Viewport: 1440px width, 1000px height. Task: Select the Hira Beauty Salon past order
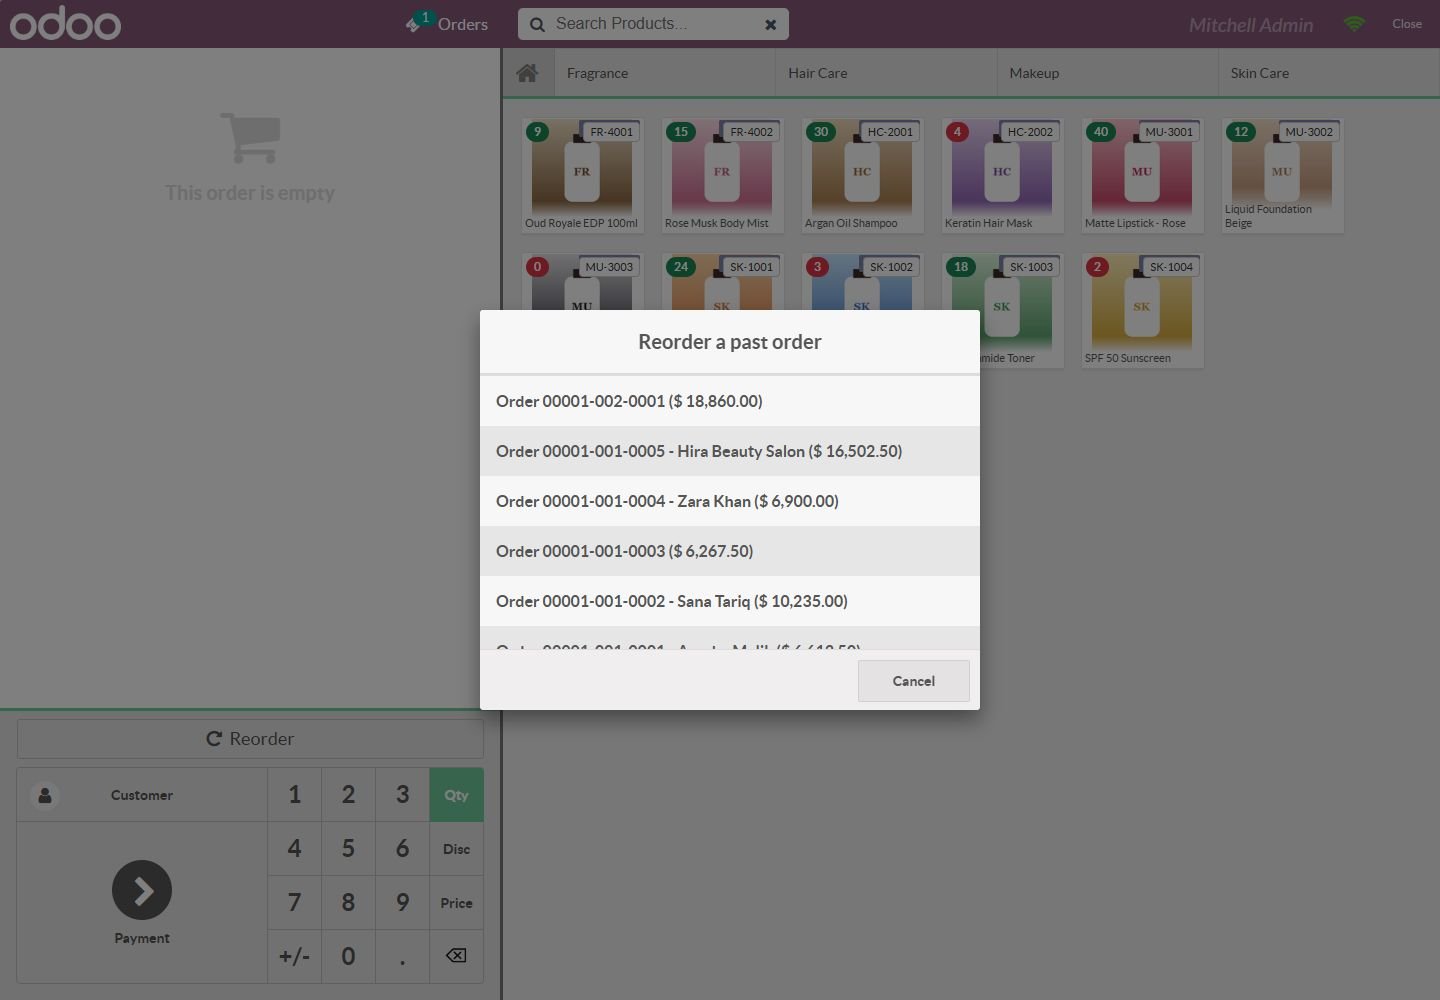click(x=730, y=451)
